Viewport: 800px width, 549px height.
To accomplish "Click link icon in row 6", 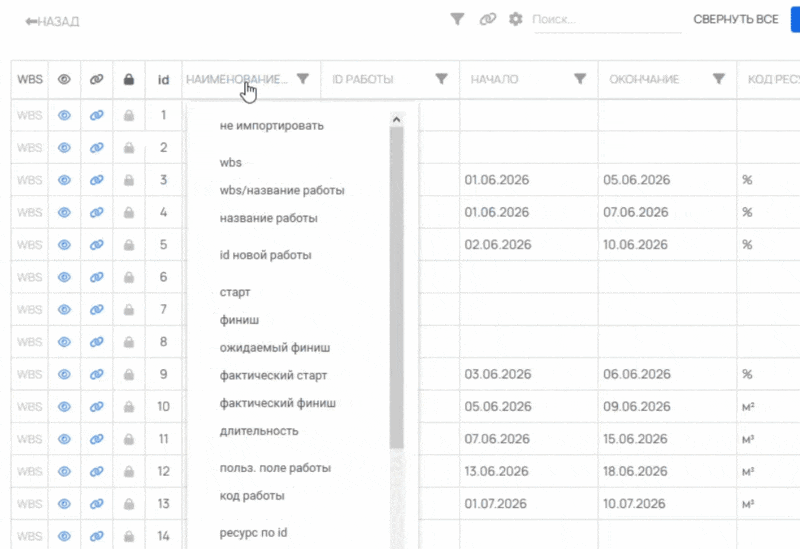I will point(96,277).
